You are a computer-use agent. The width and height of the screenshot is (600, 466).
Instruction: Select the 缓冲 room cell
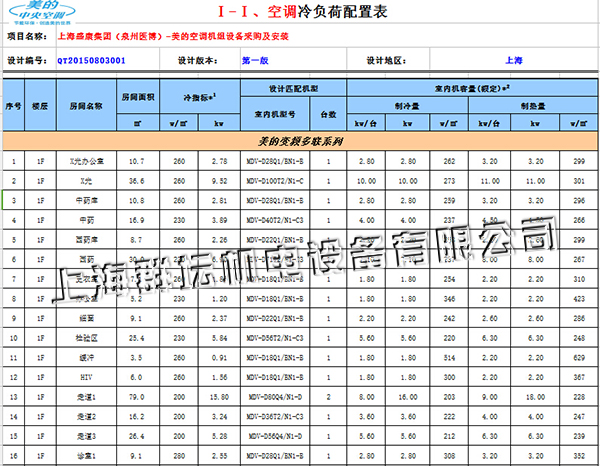tap(86, 358)
